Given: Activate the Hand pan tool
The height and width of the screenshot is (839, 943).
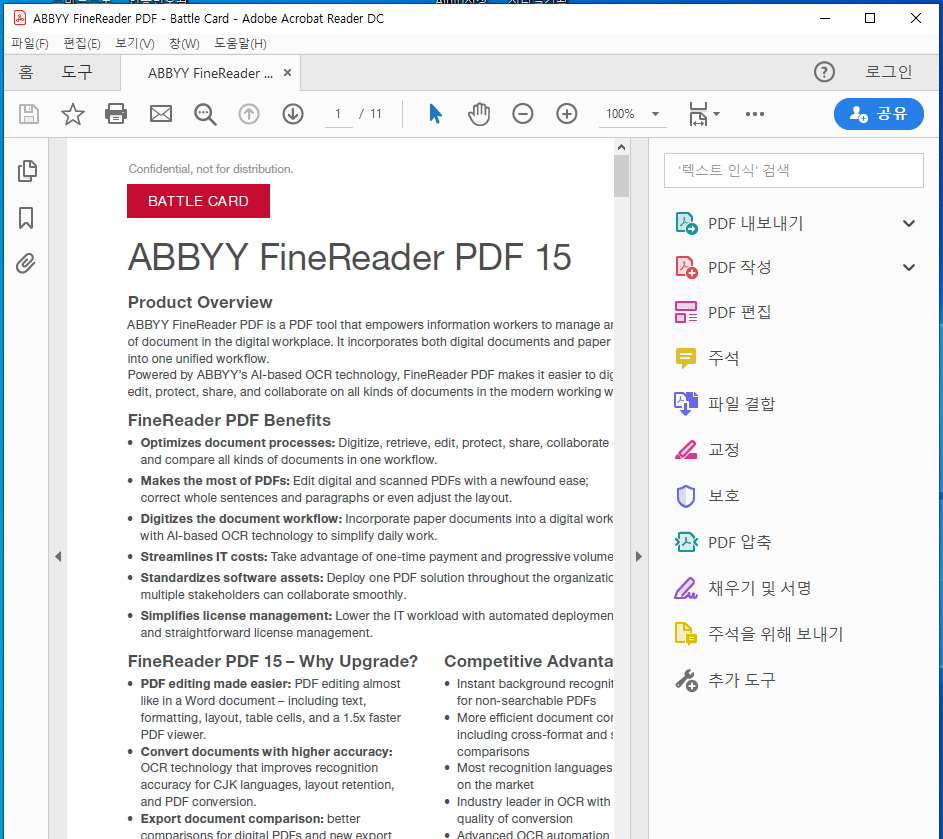Looking at the screenshot, I should 479,114.
